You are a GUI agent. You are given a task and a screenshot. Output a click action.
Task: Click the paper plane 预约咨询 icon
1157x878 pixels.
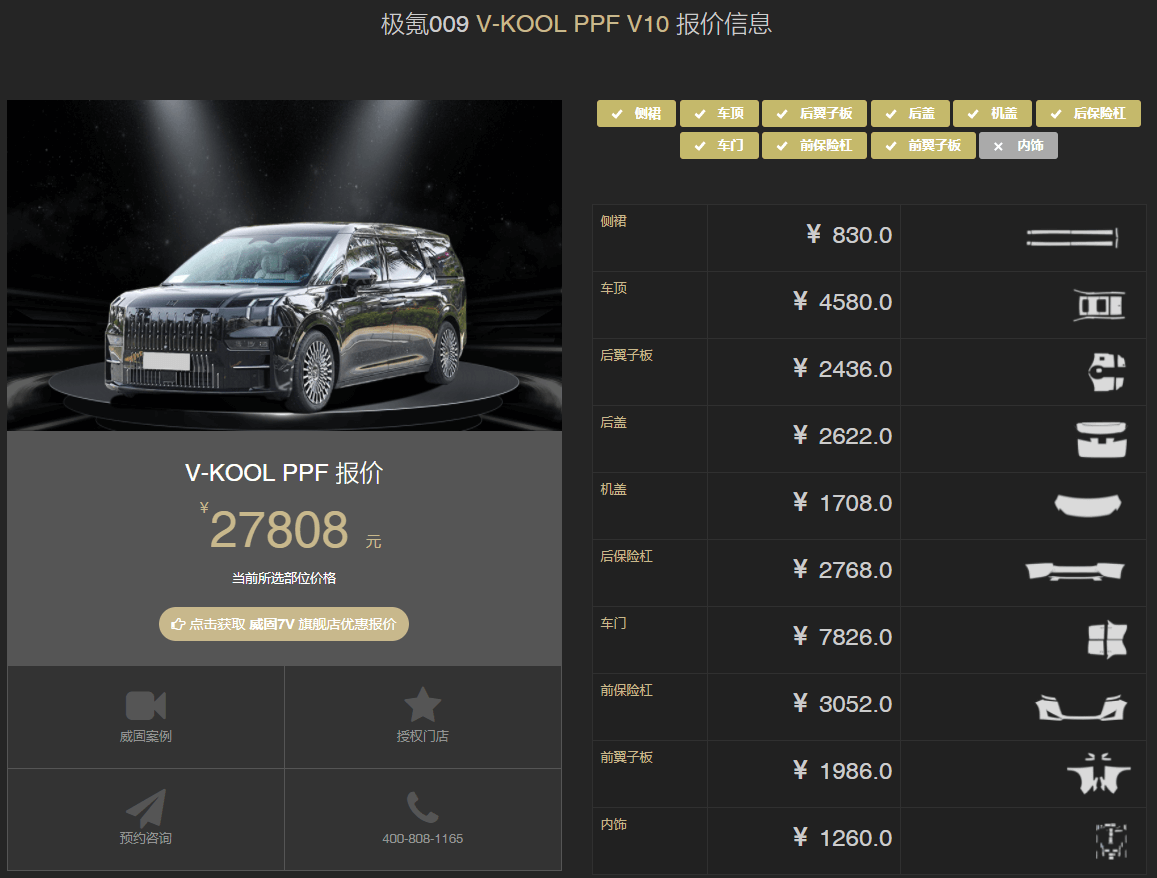click(145, 807)
